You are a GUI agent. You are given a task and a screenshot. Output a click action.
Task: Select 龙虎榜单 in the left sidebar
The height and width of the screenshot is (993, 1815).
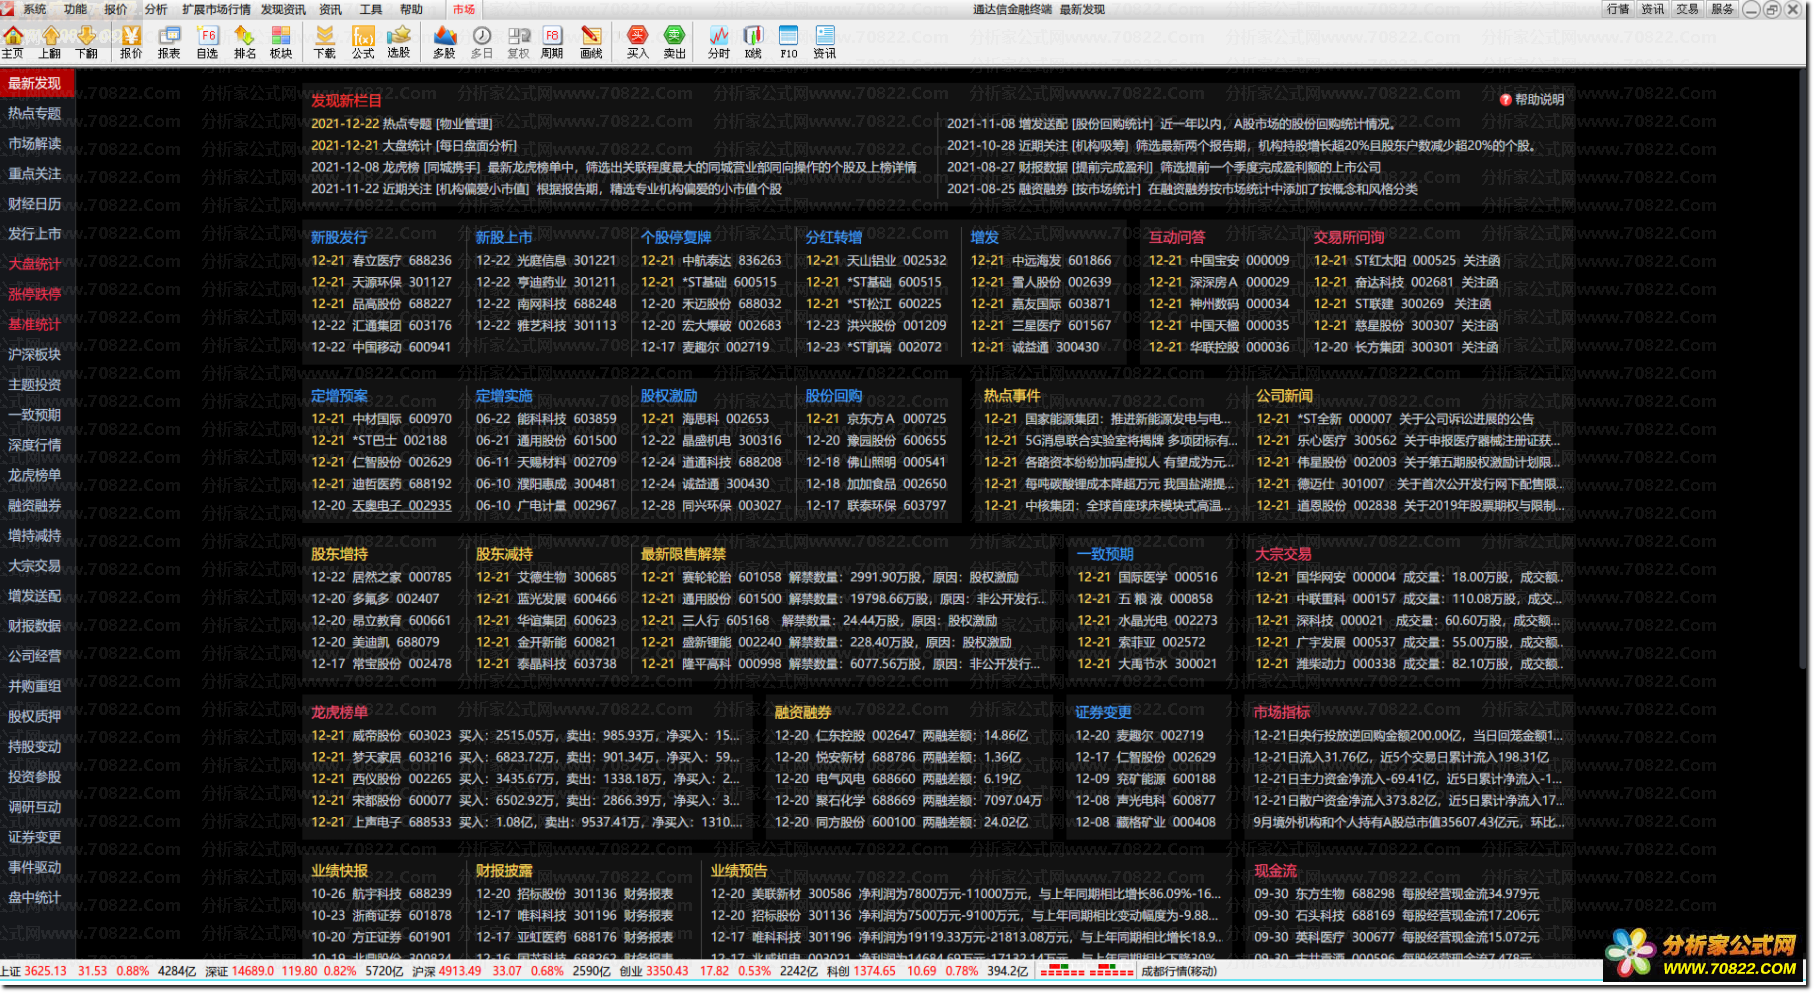click(37, 475)
